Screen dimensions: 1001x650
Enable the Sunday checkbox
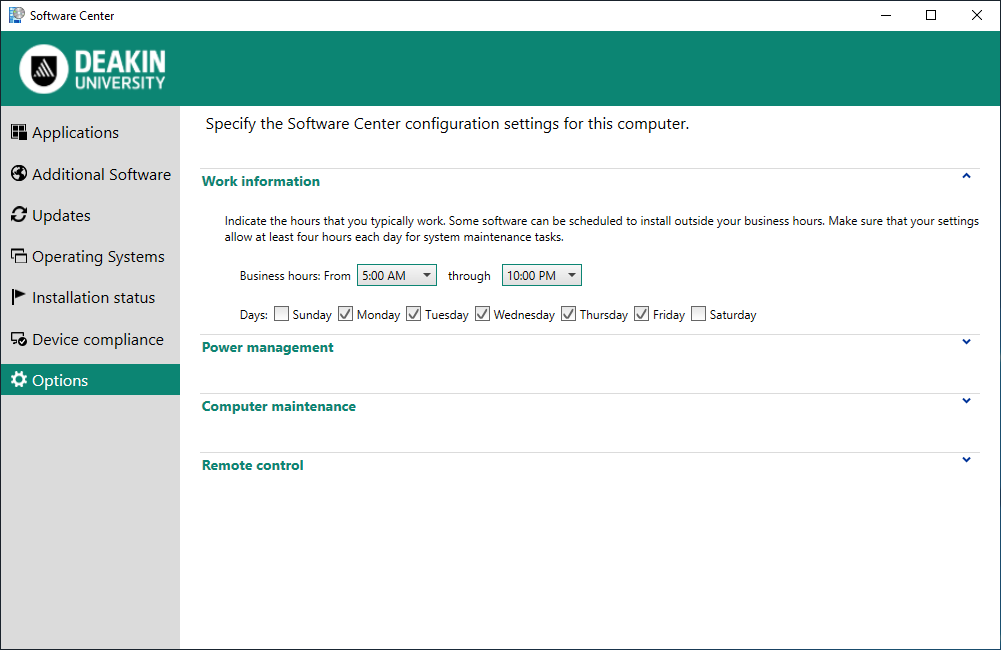pyautogui.click(x=281, y=313)
